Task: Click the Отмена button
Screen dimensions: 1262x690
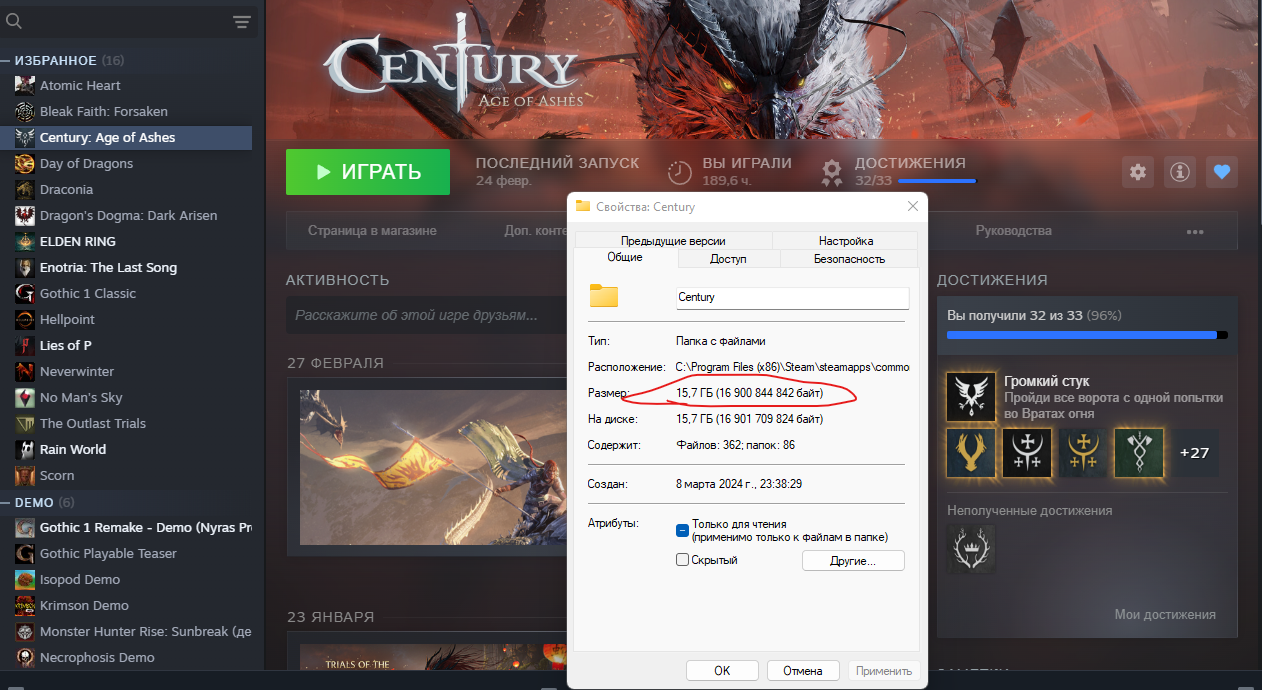Action: (x=802, y=671)
